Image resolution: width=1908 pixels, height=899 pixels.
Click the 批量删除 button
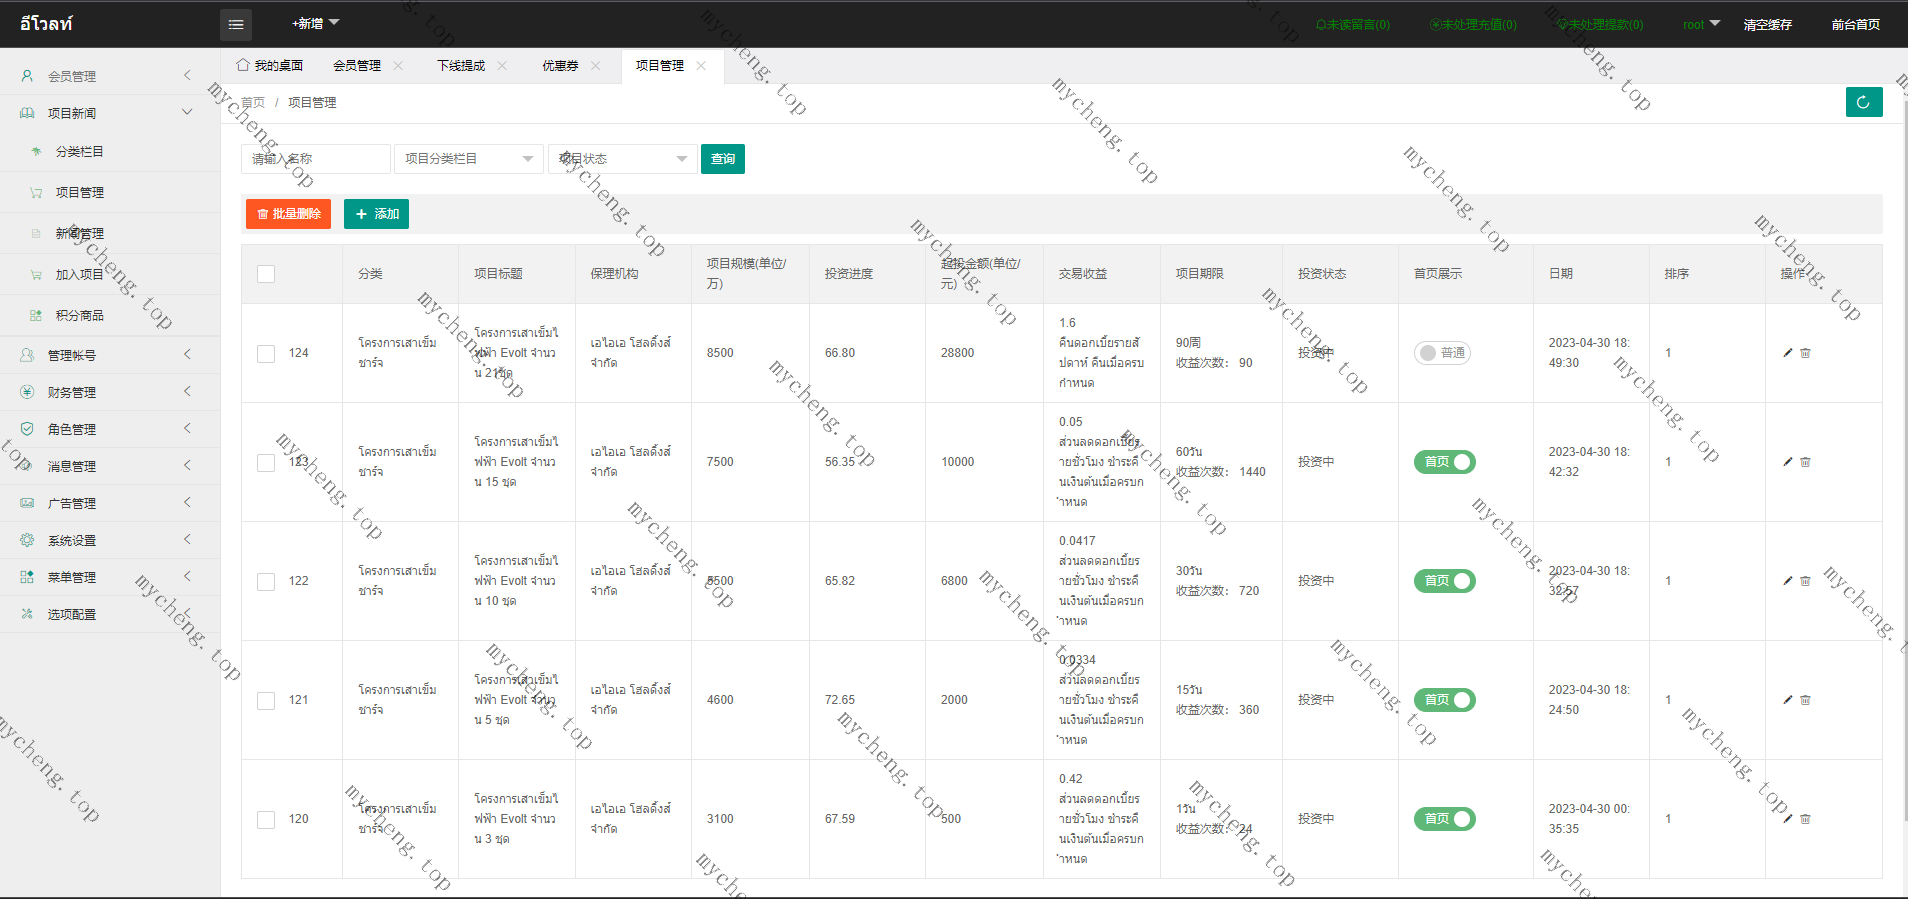[288, 214]
